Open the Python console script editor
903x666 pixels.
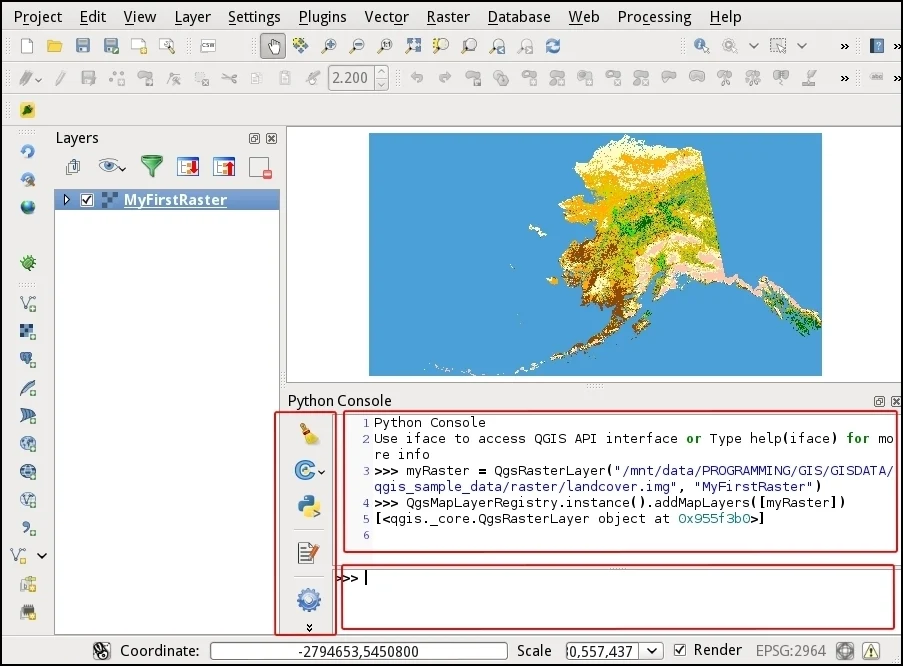(308, 553)
